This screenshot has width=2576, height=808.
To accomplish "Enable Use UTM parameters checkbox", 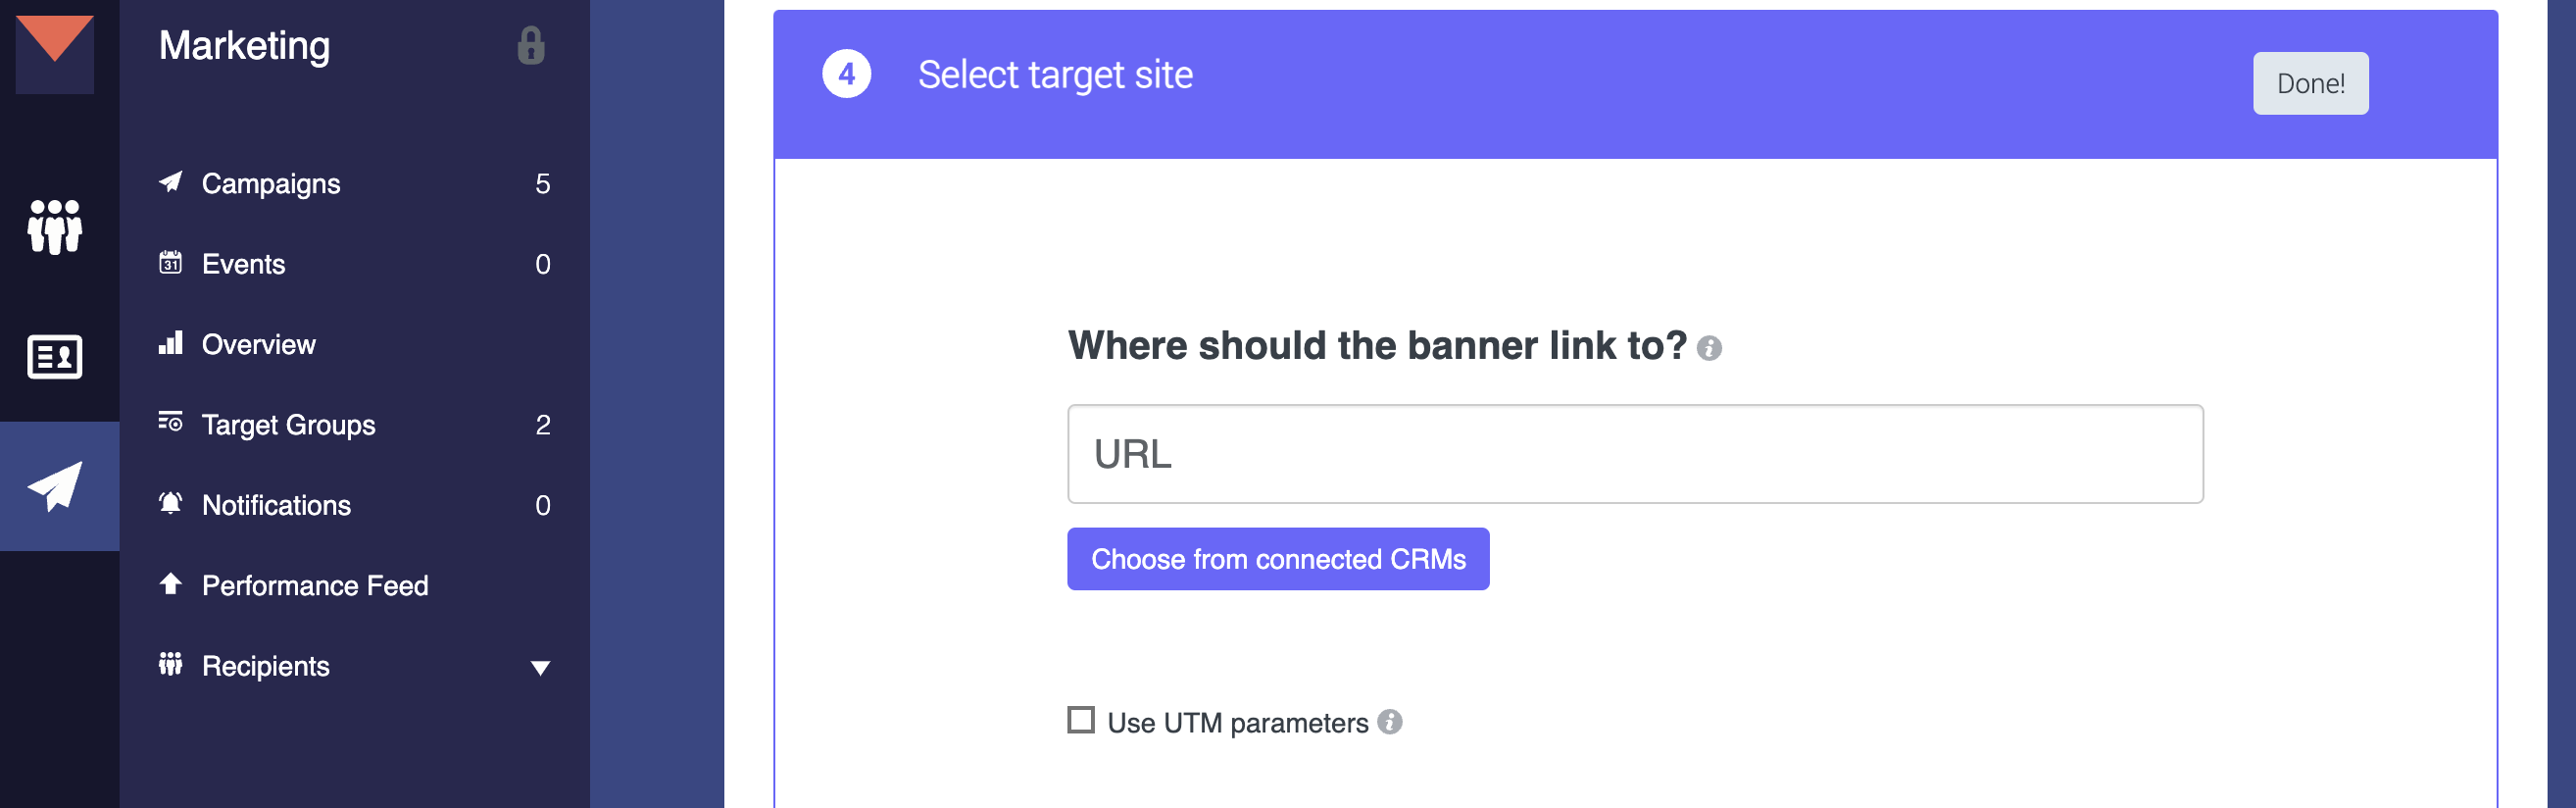I will pyautogui.click(x=1081, y=720).
